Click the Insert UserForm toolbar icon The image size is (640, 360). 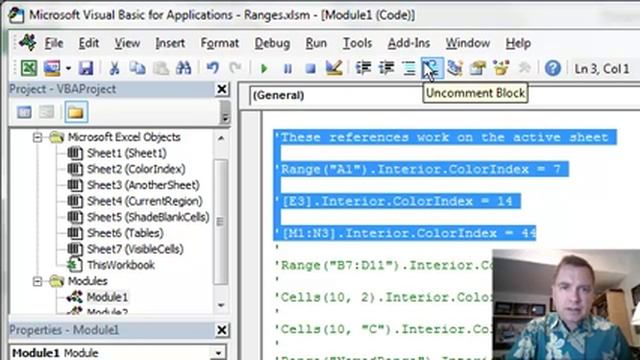click(x=52, y=68)
